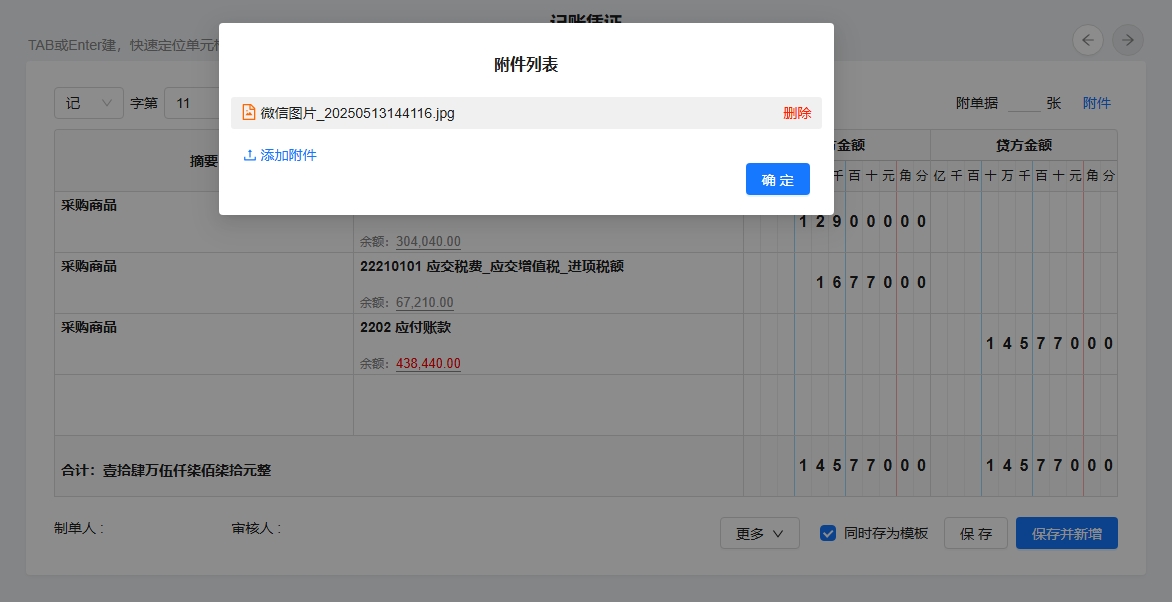Expand the 更多 dropdown button
Screen dimensions: 1172x602
click(x=759, y=533)
